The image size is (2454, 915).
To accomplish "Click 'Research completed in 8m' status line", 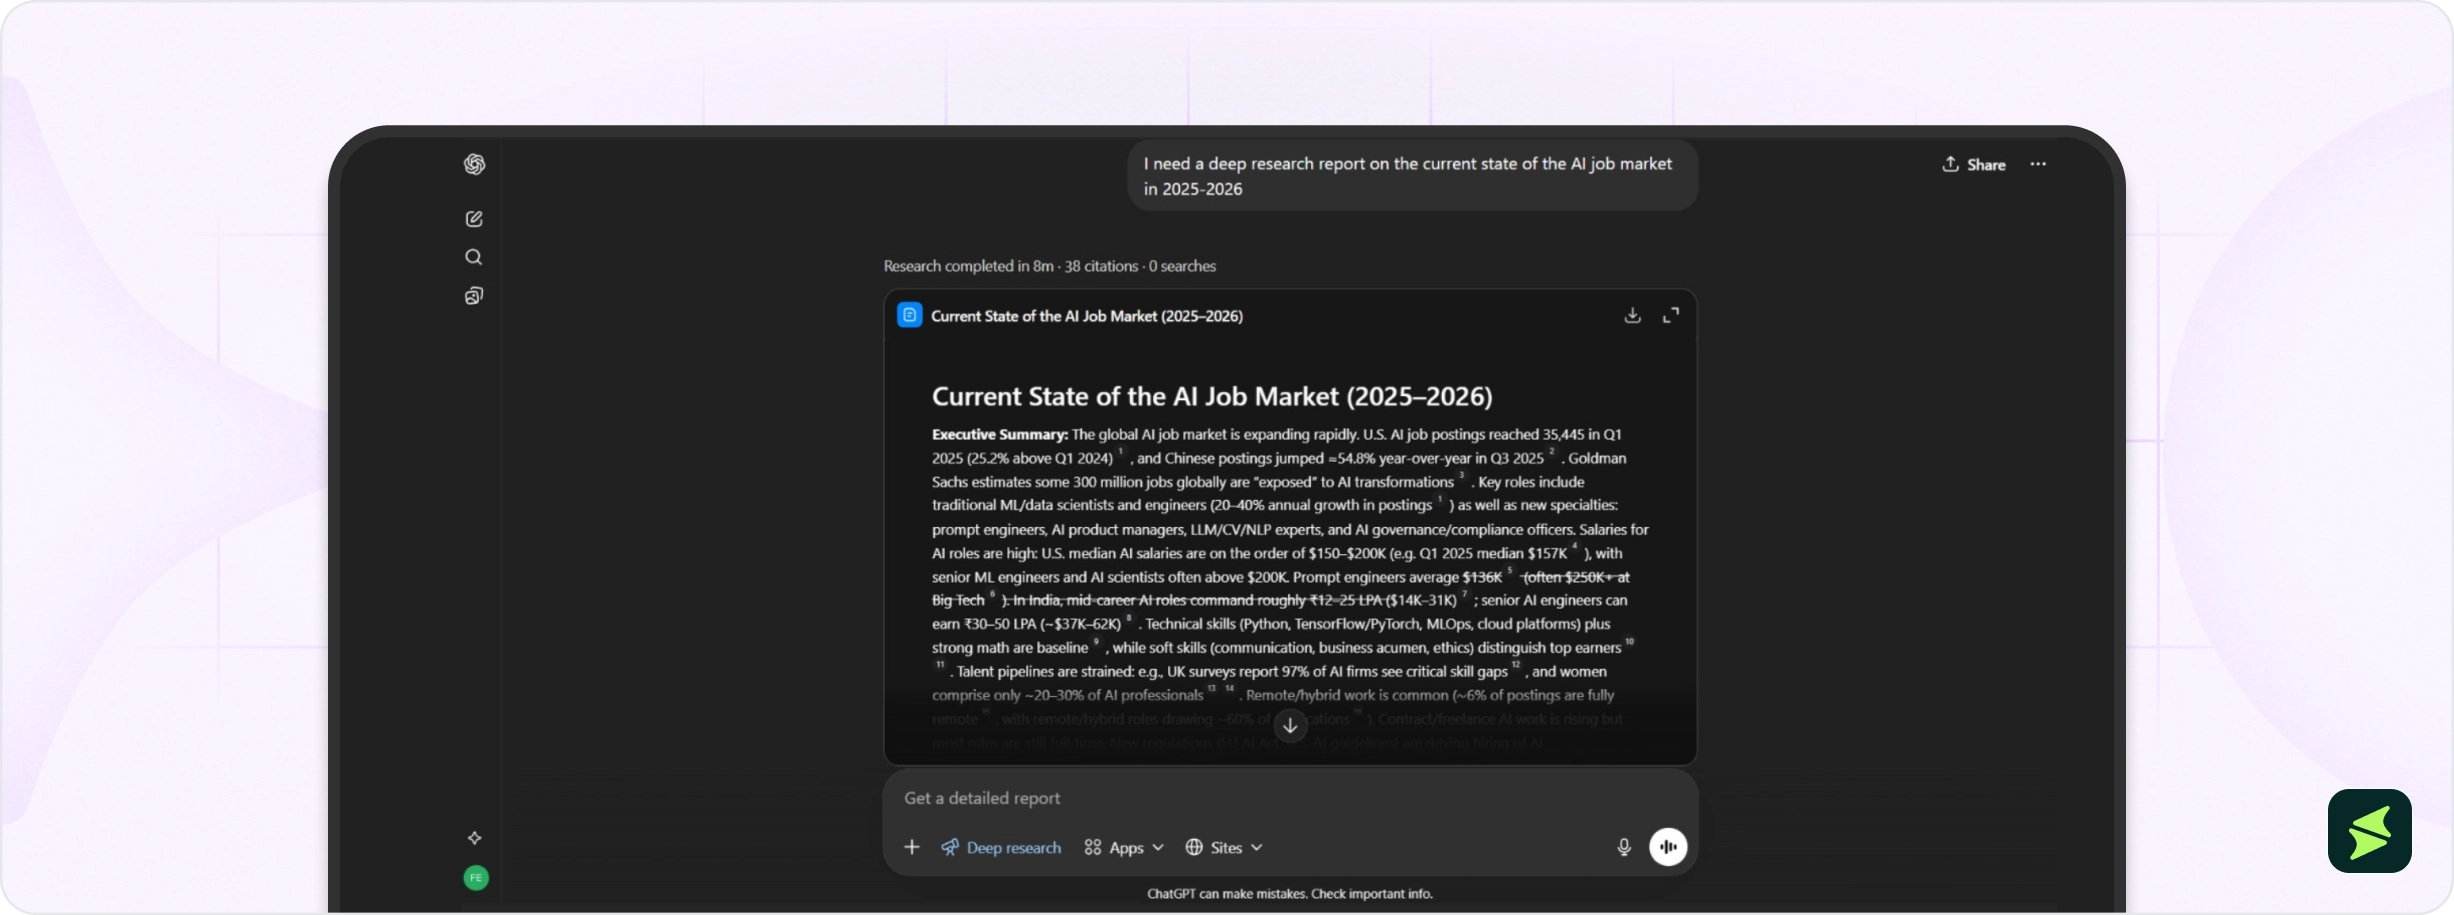I will (x=1050, y=266).
